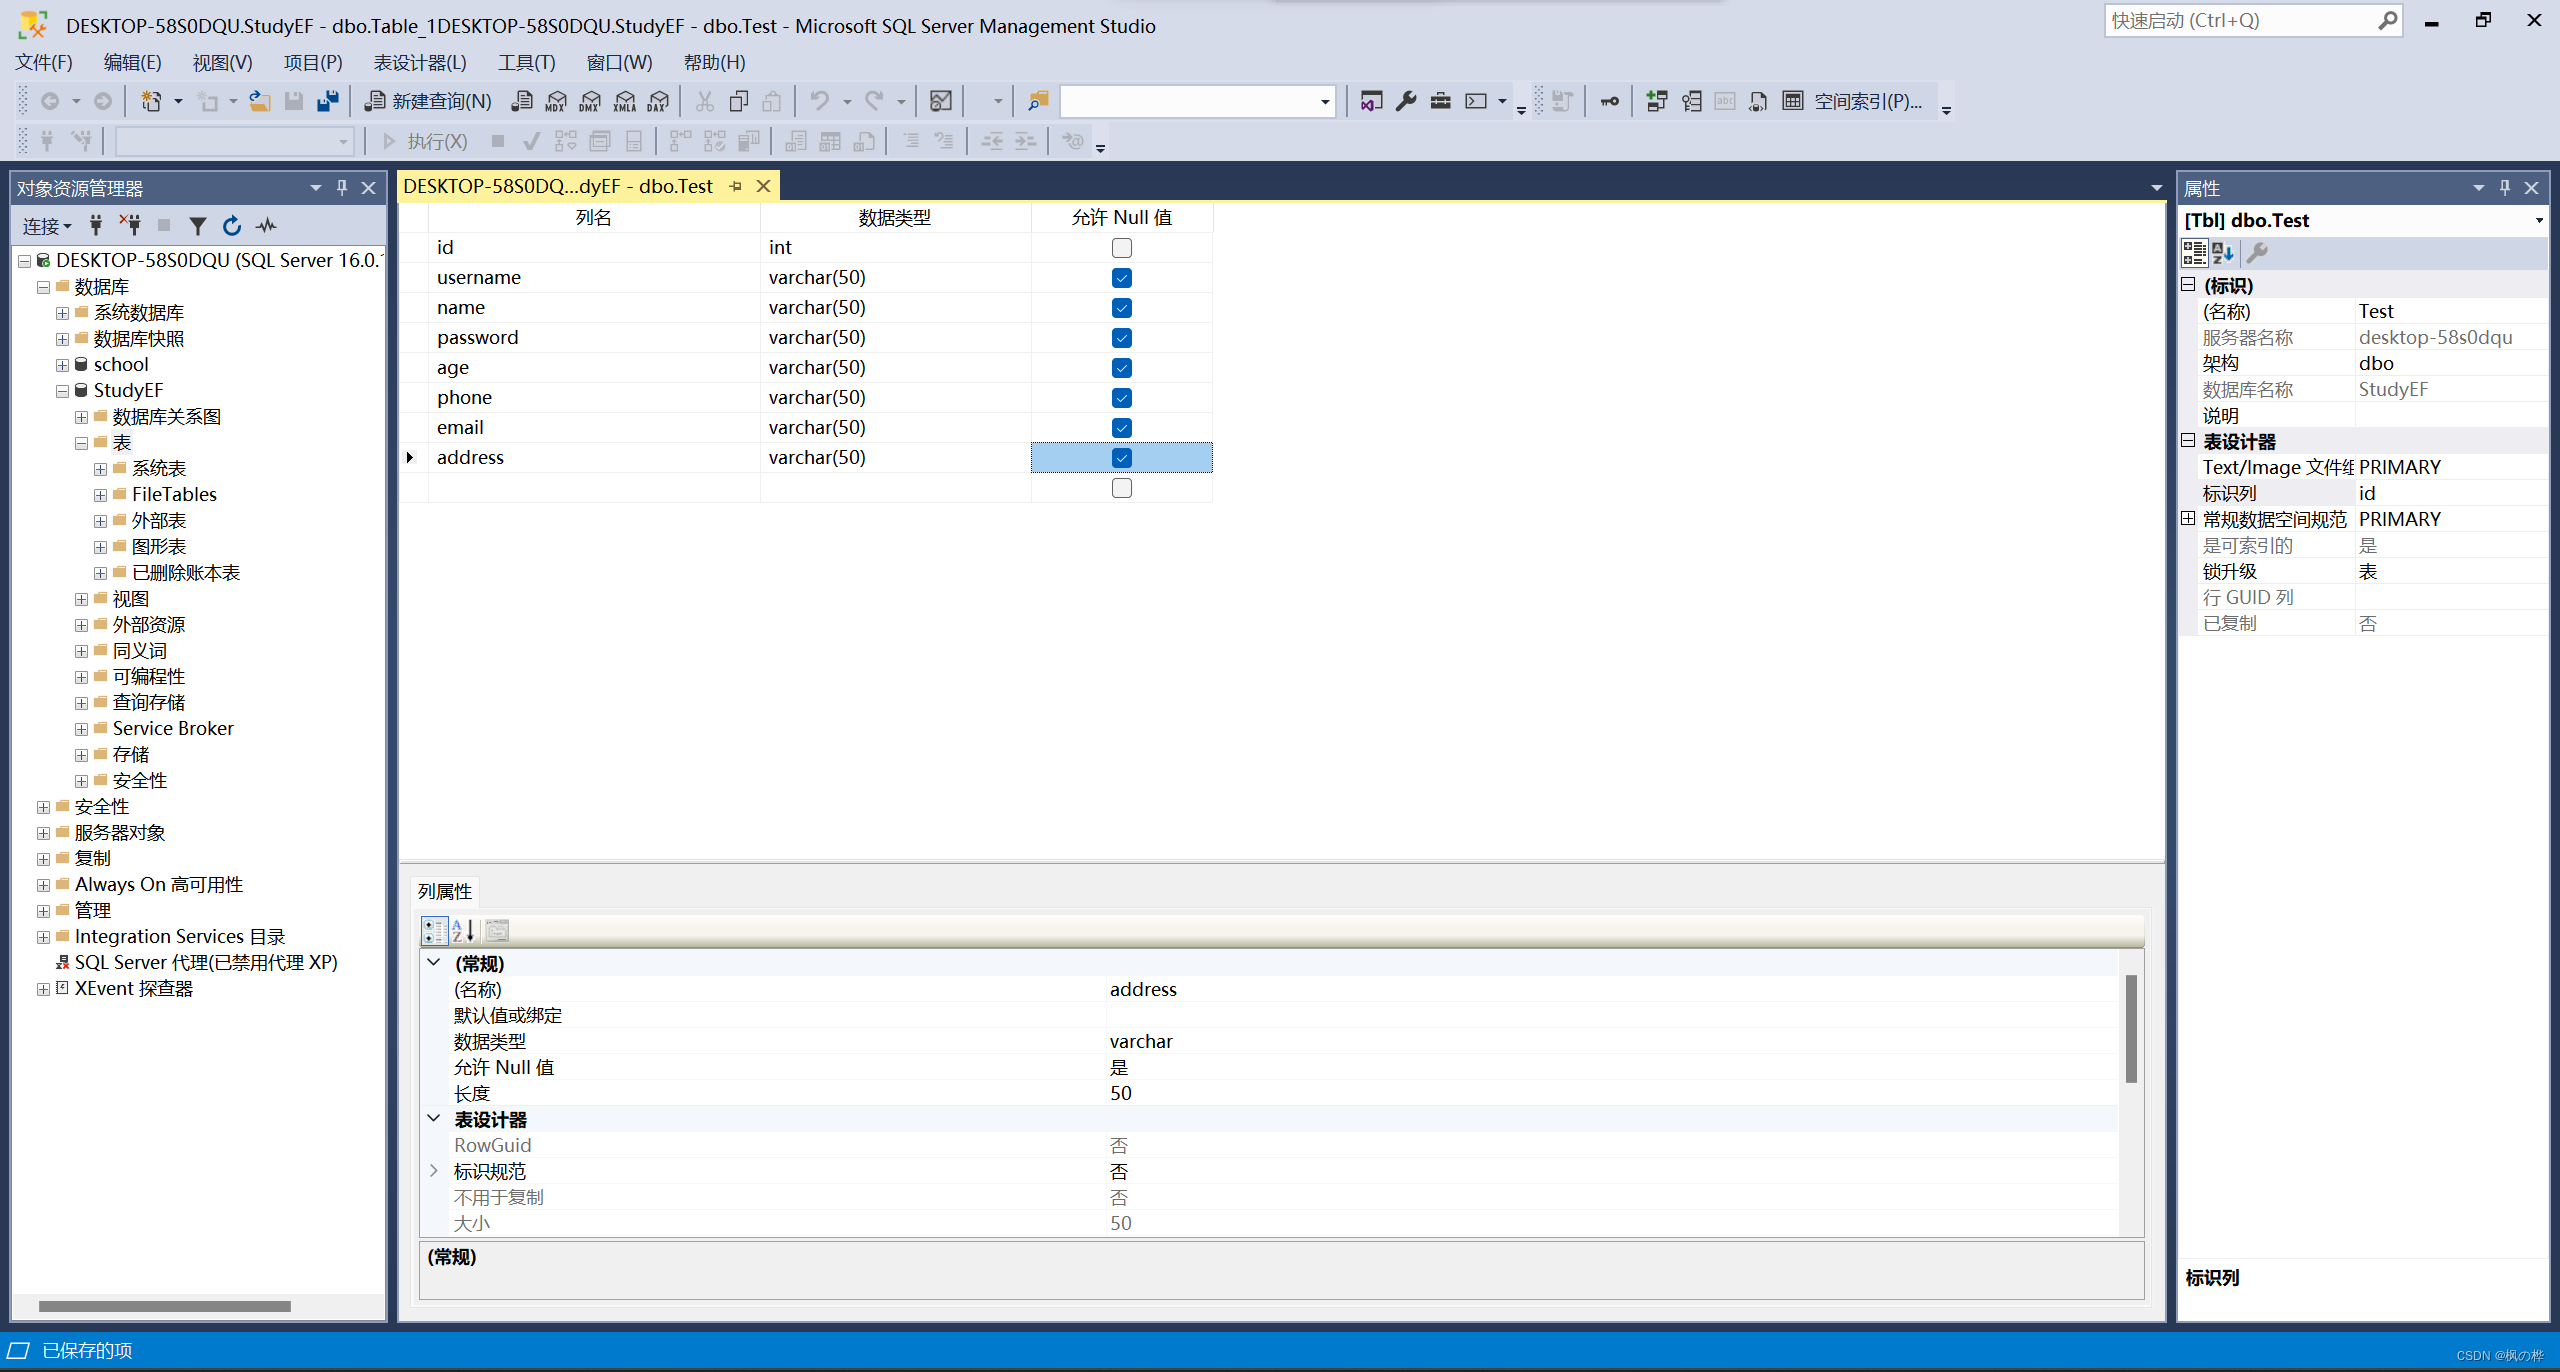Open Properties window via wrench icon
The width and height of the screenshot is (2560, 1372).
click(x=1406, y=101)
